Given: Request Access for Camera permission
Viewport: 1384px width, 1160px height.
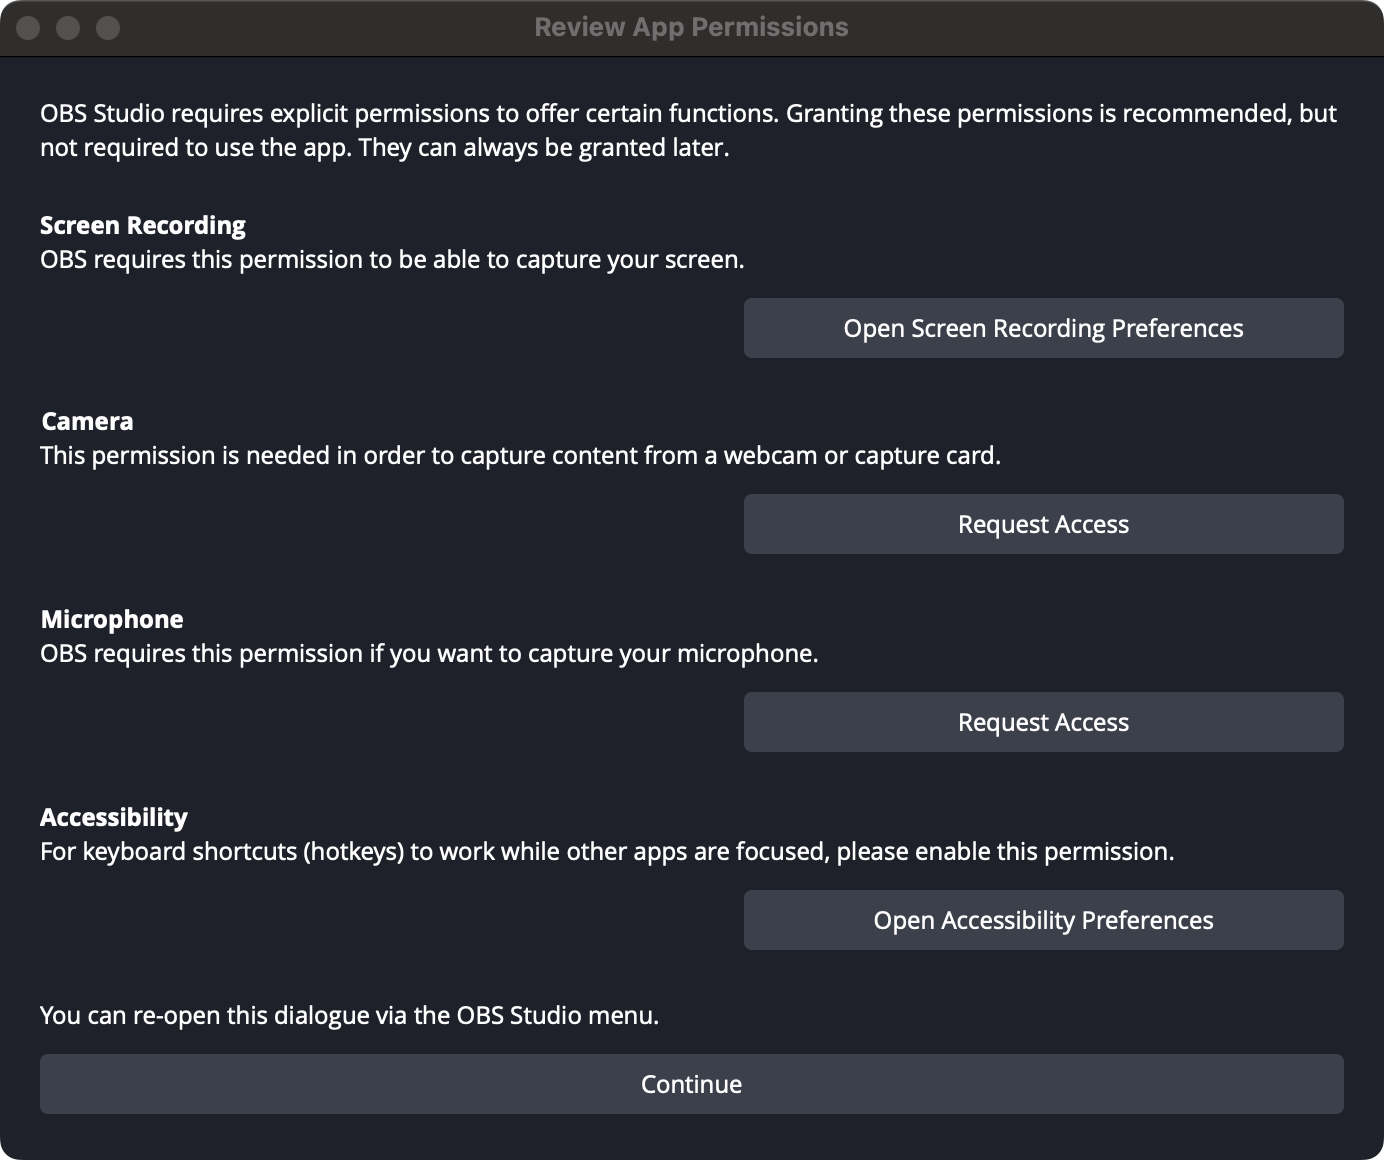Looking at the screenshot, I should pyautogui.click(x=1043, y=524).
